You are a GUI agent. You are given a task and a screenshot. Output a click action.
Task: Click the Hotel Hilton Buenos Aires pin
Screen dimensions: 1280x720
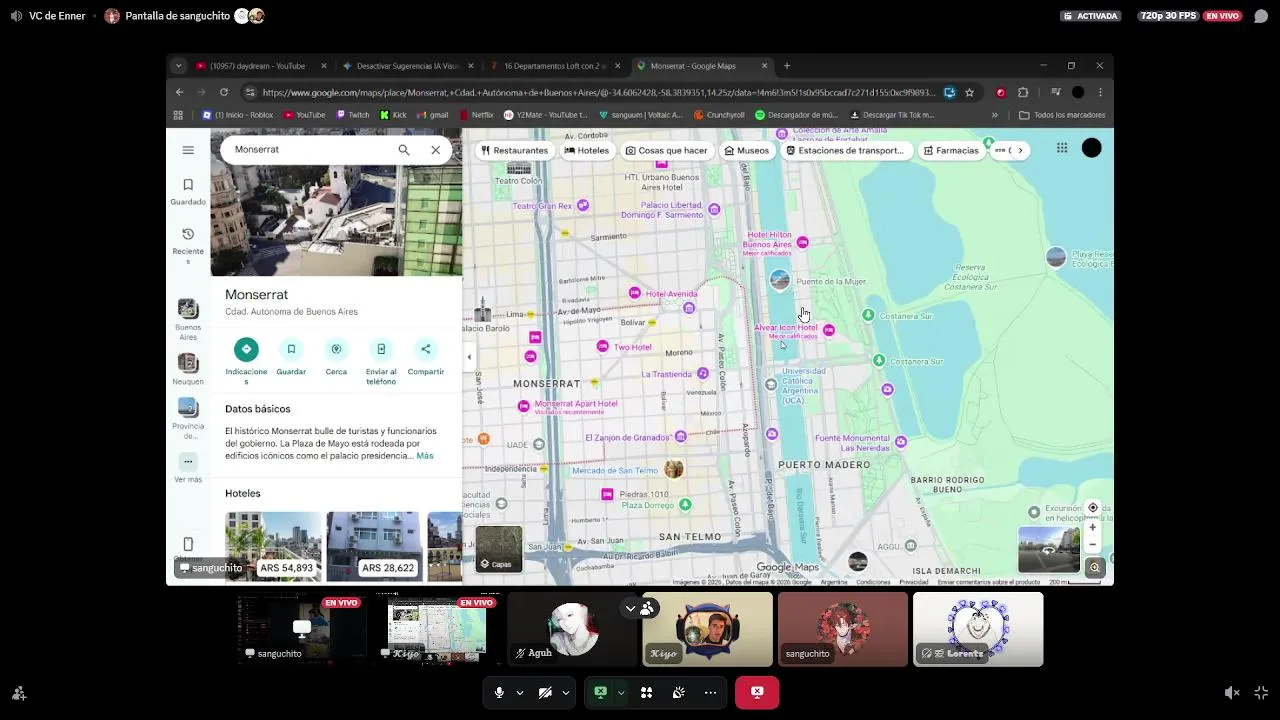click(x=802, y=243)
